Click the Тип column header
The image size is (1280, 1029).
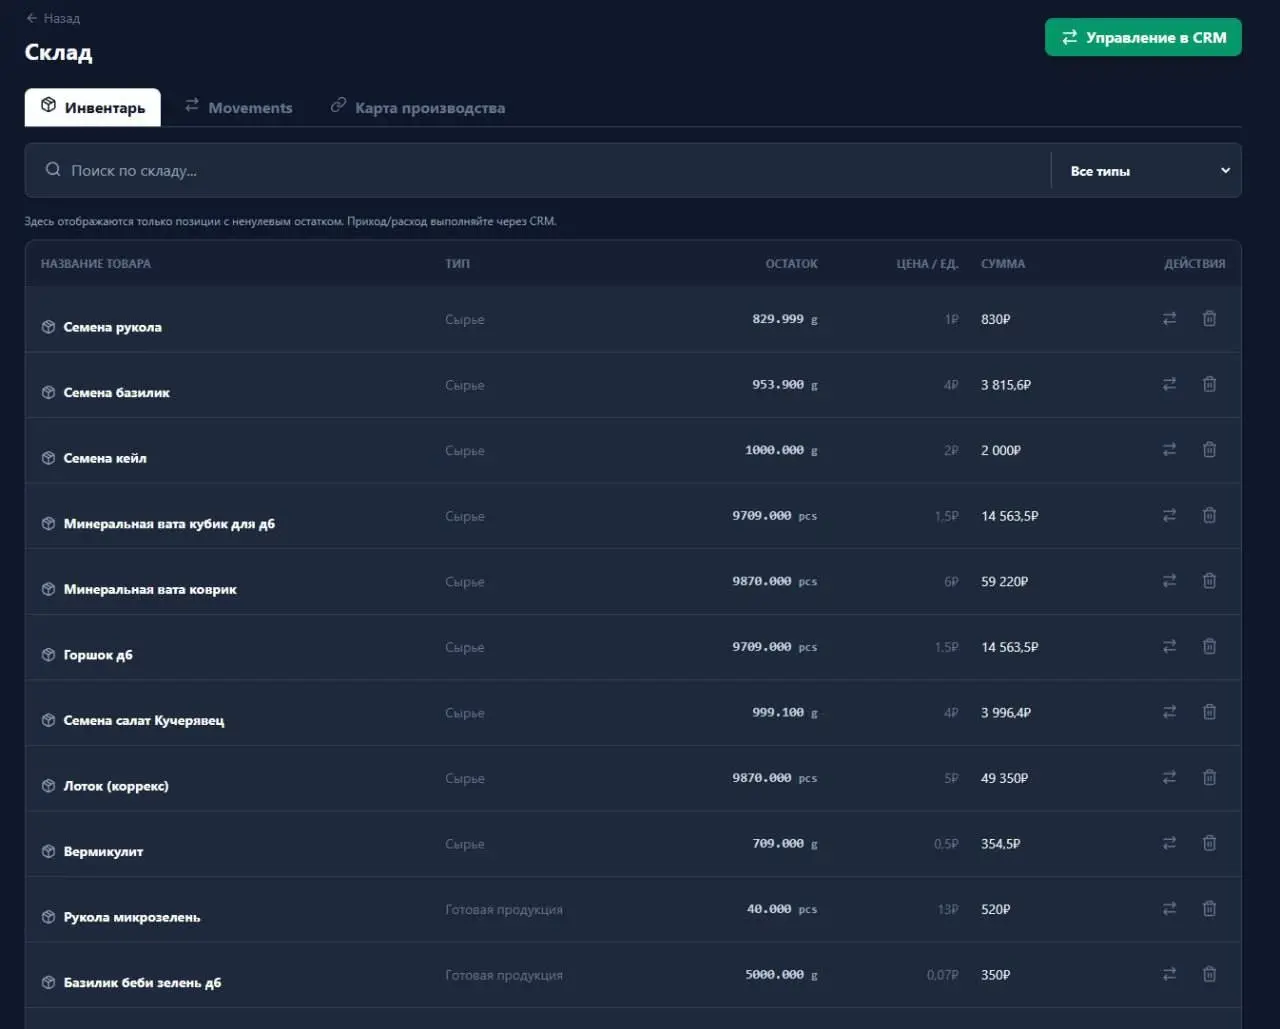click(x=457, y=264)
